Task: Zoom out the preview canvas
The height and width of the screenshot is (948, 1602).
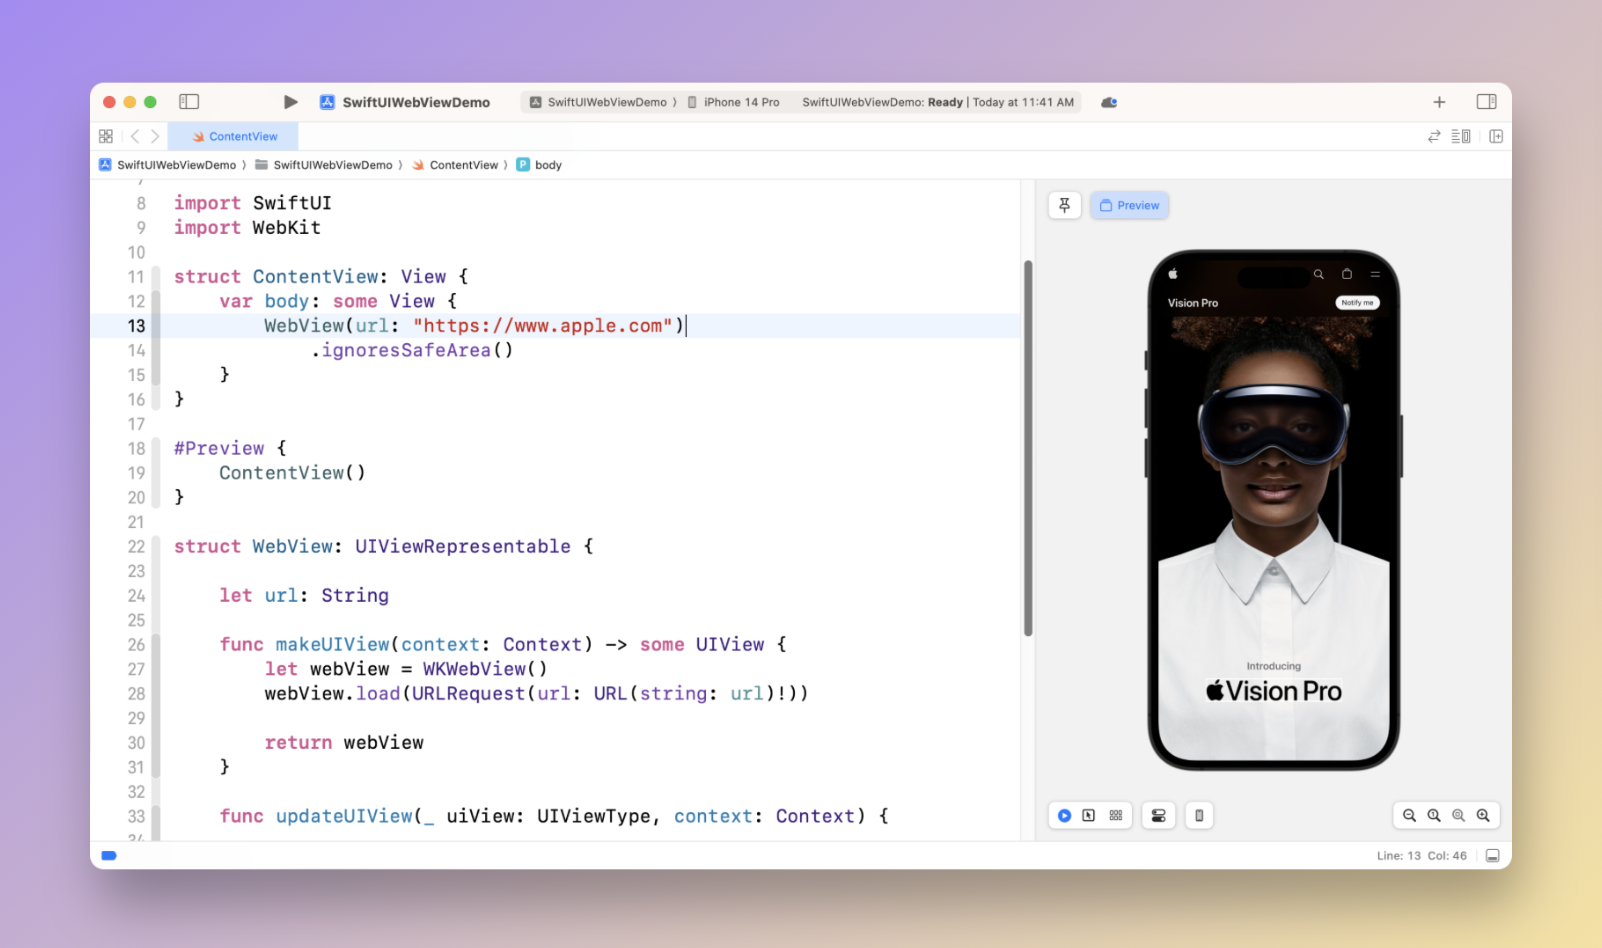Action: [x=1409, y=816]
